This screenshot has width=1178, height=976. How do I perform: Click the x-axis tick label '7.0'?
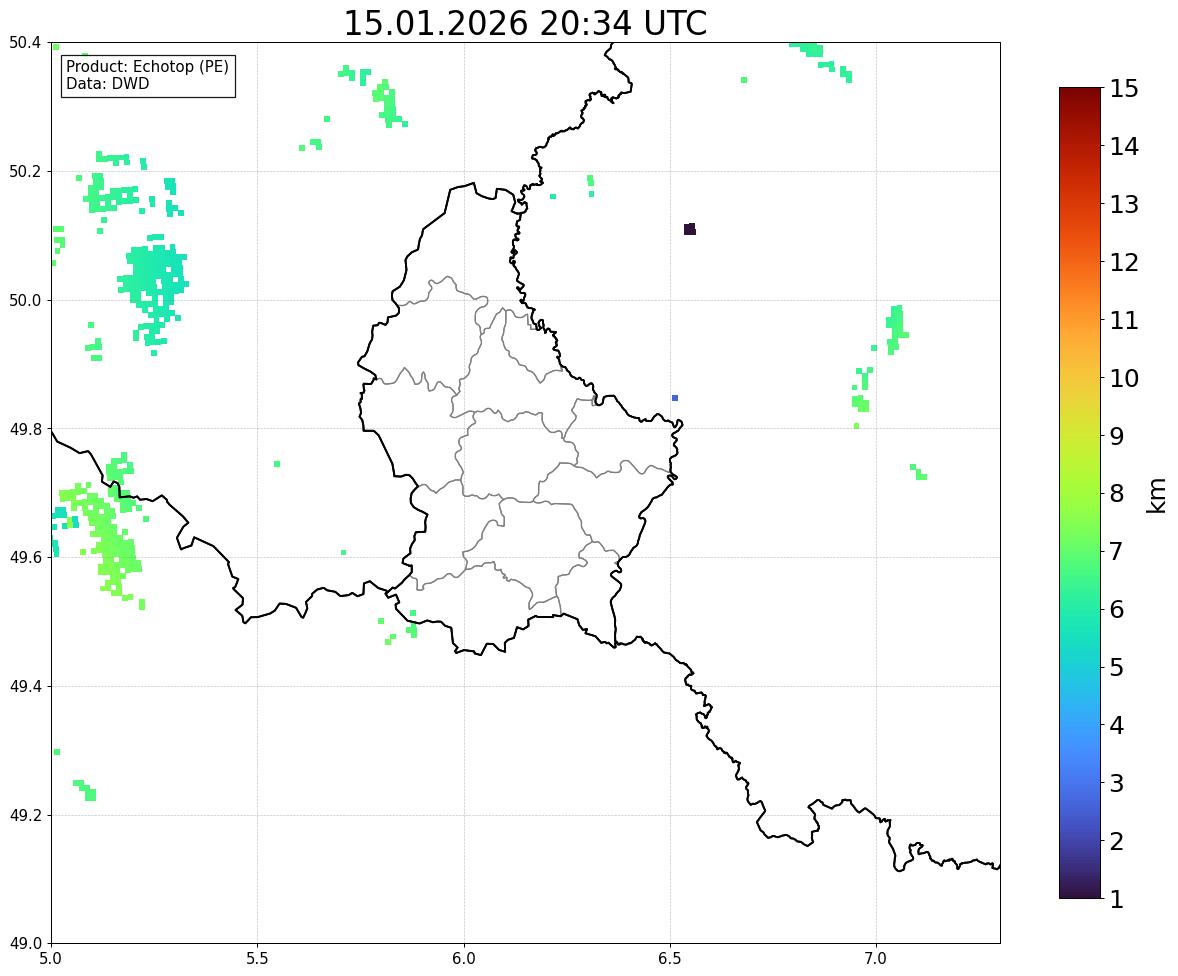[x=877, y=959]
